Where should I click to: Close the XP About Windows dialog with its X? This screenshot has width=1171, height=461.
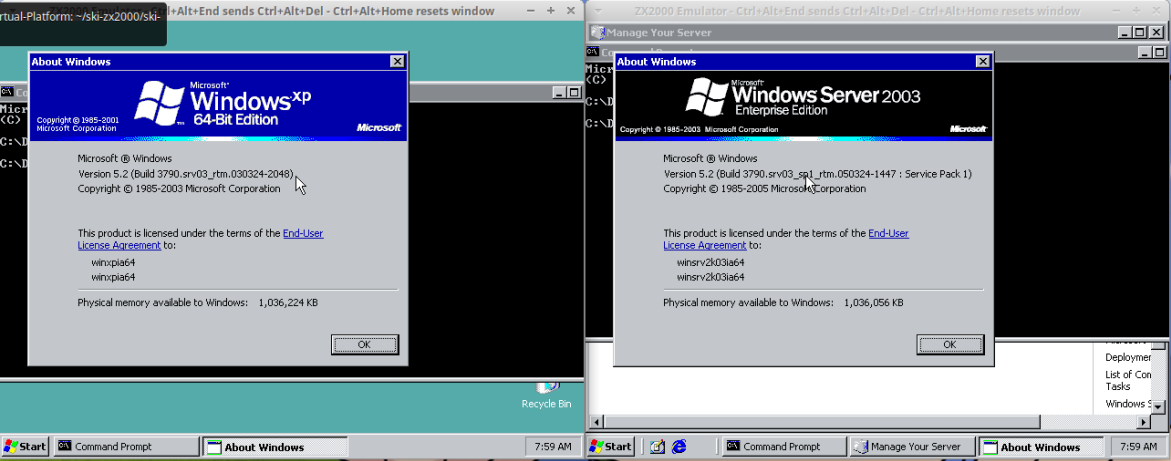(398, 62)
